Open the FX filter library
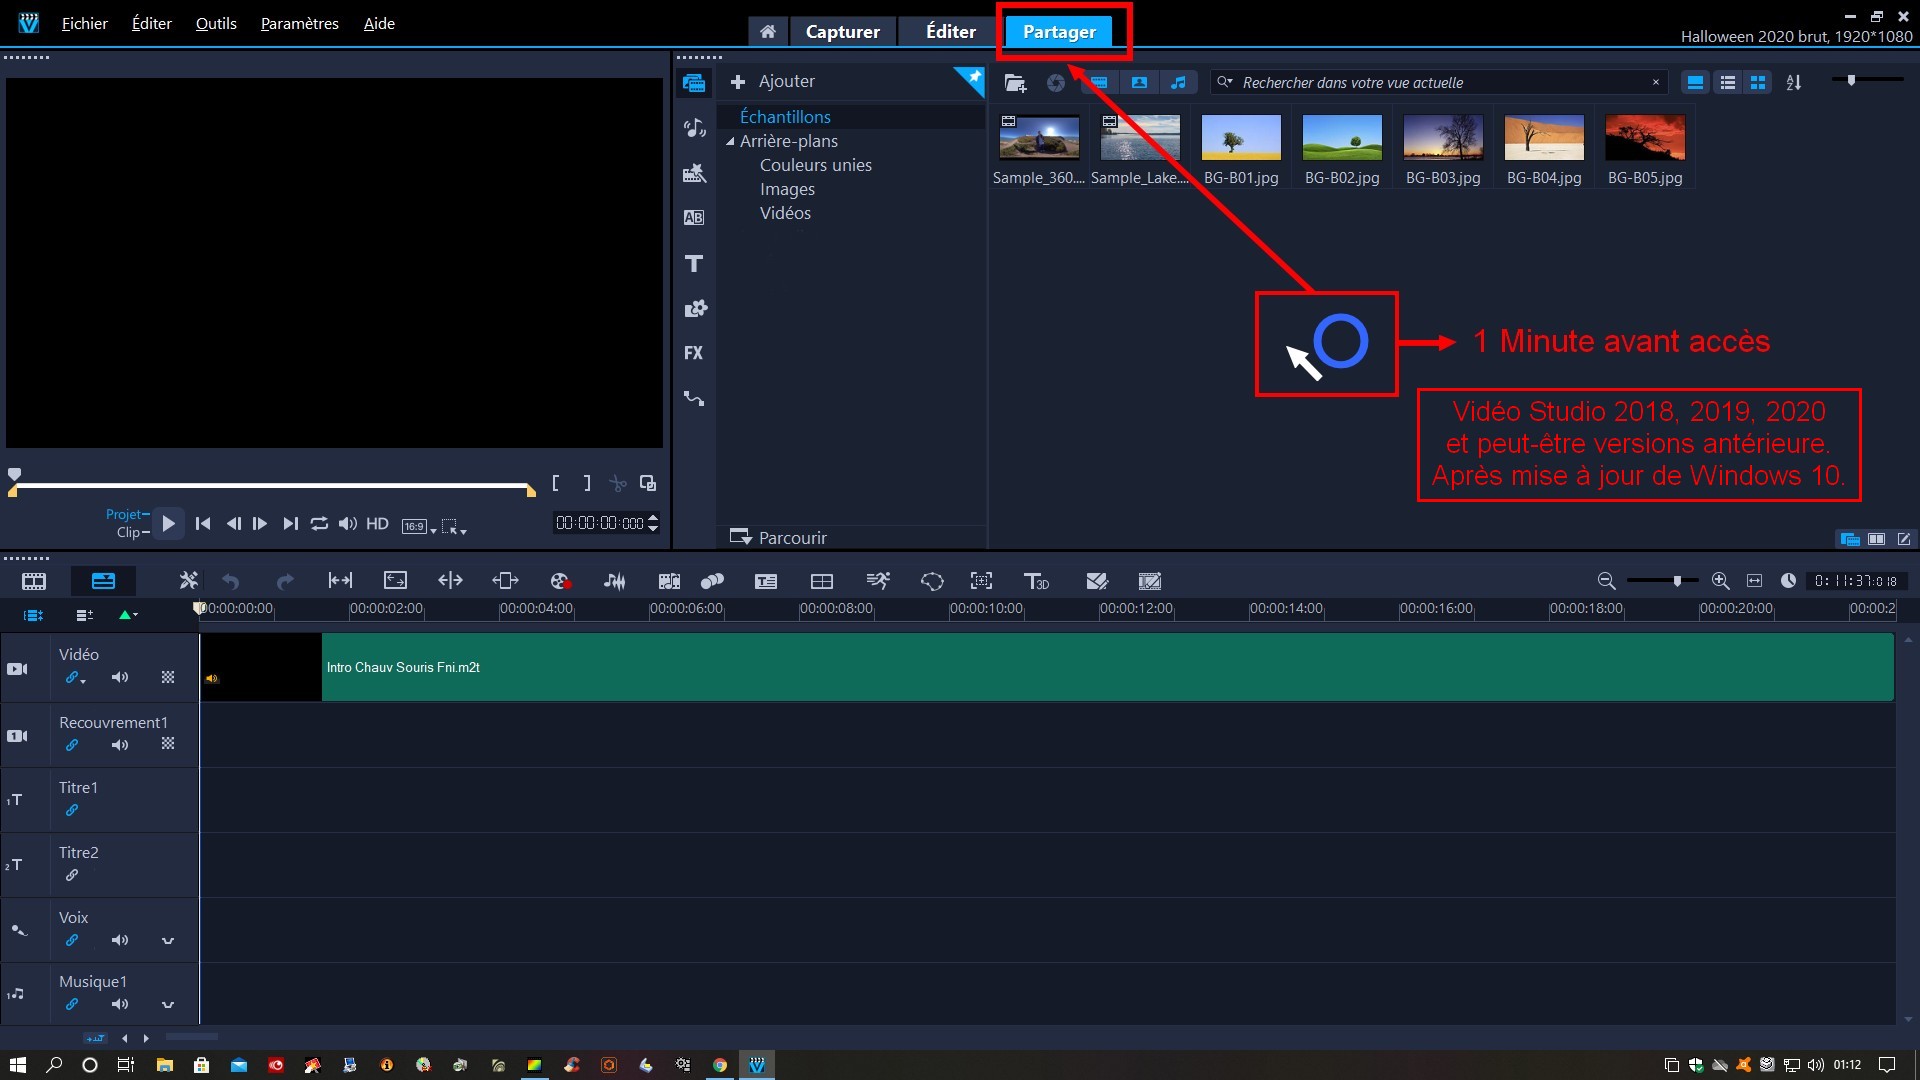 pyautogui.click(x=694, y=353)
